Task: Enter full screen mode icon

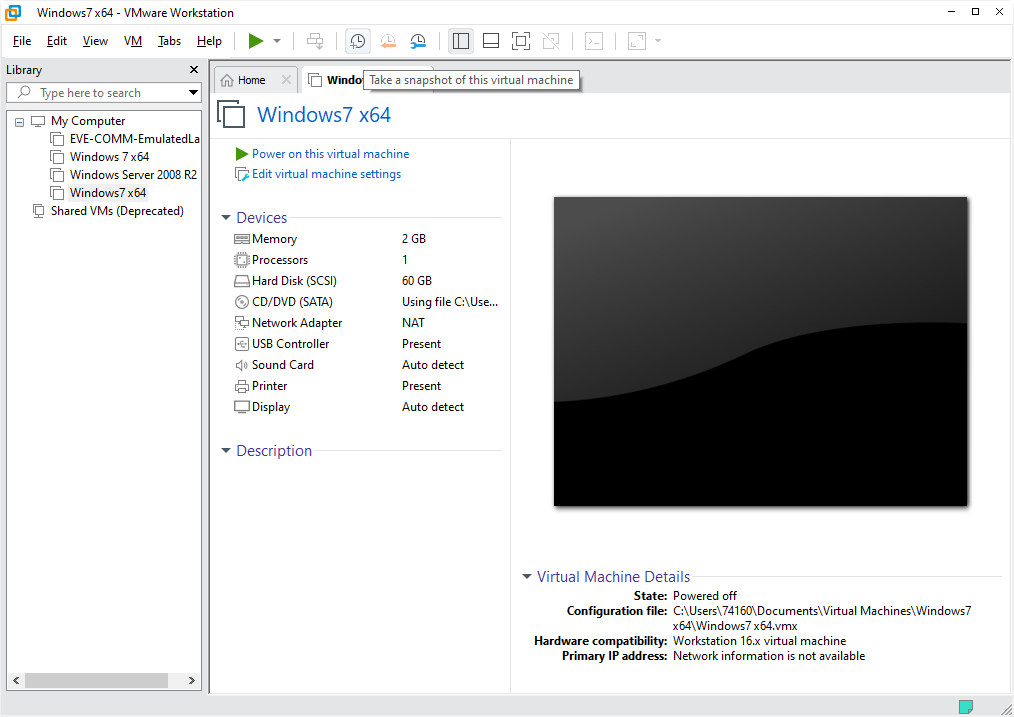Action: [521, 41]
